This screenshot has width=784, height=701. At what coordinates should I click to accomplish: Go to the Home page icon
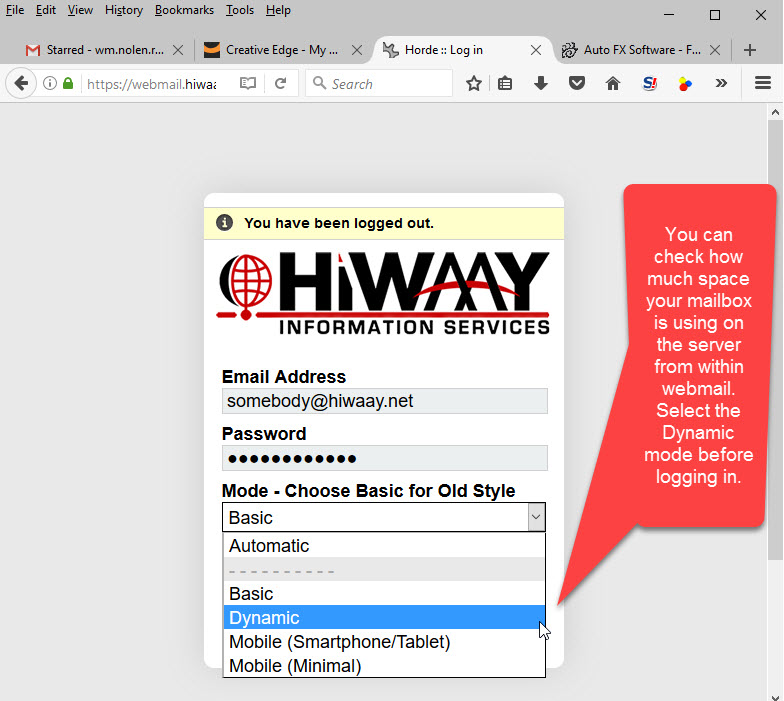[x=612, y=83]
